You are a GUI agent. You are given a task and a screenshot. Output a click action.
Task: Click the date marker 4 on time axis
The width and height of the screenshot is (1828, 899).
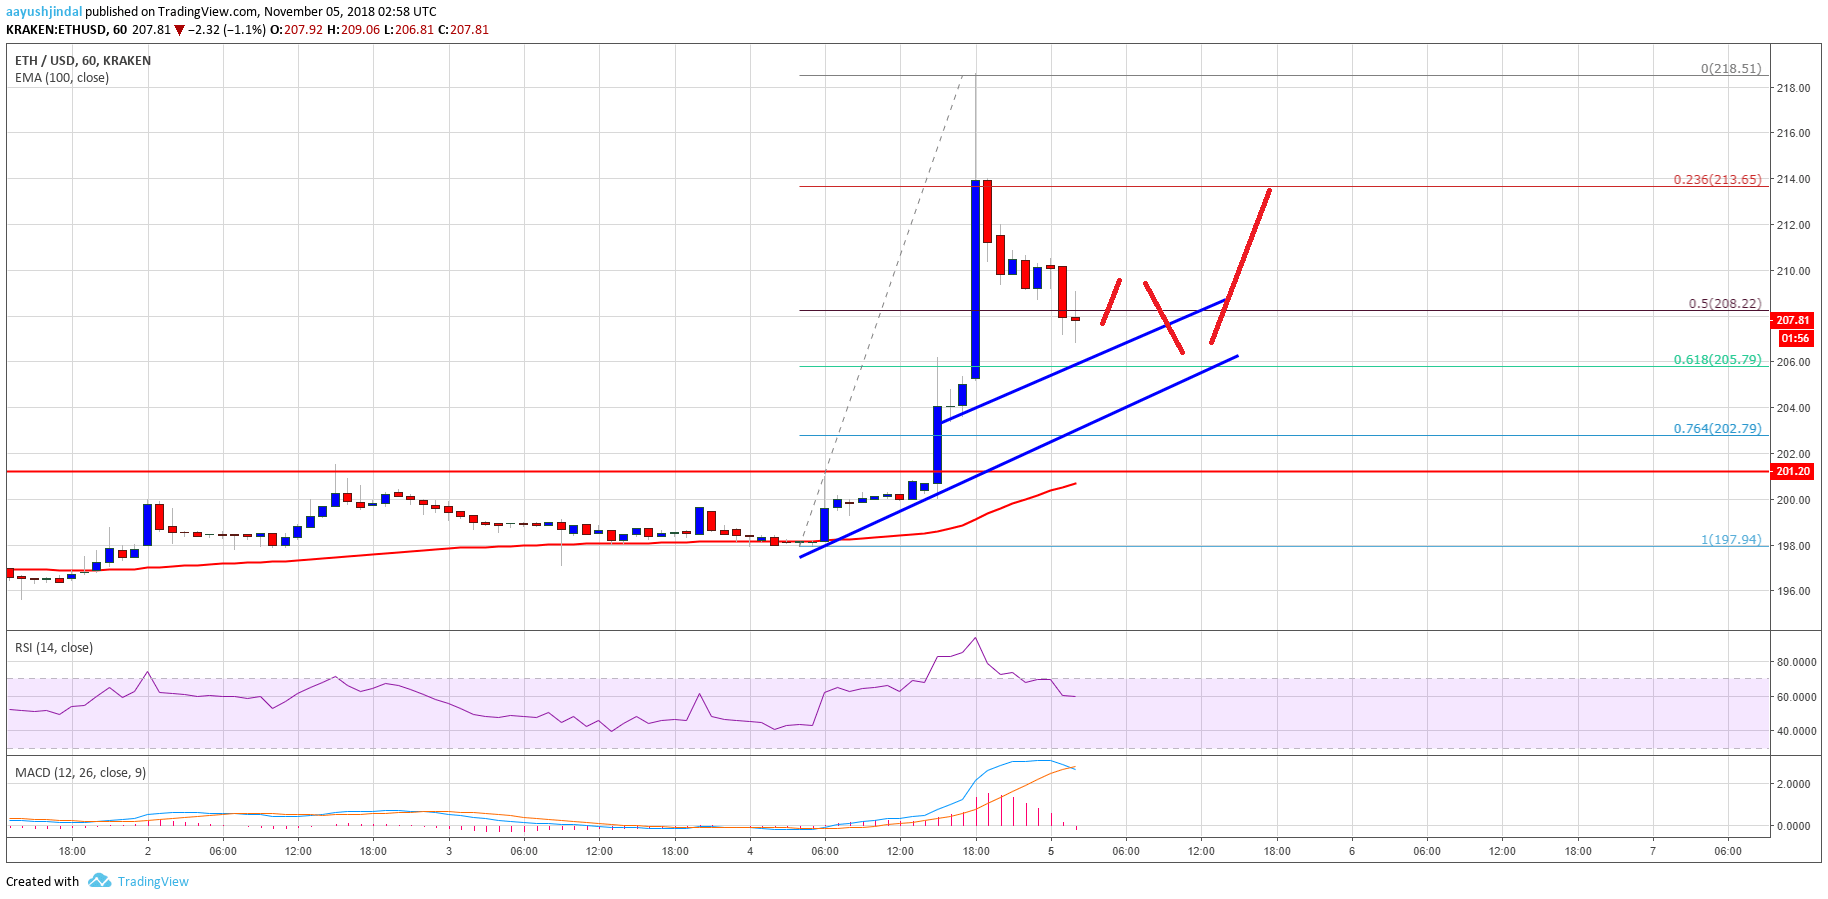click(x=750, y=851)
